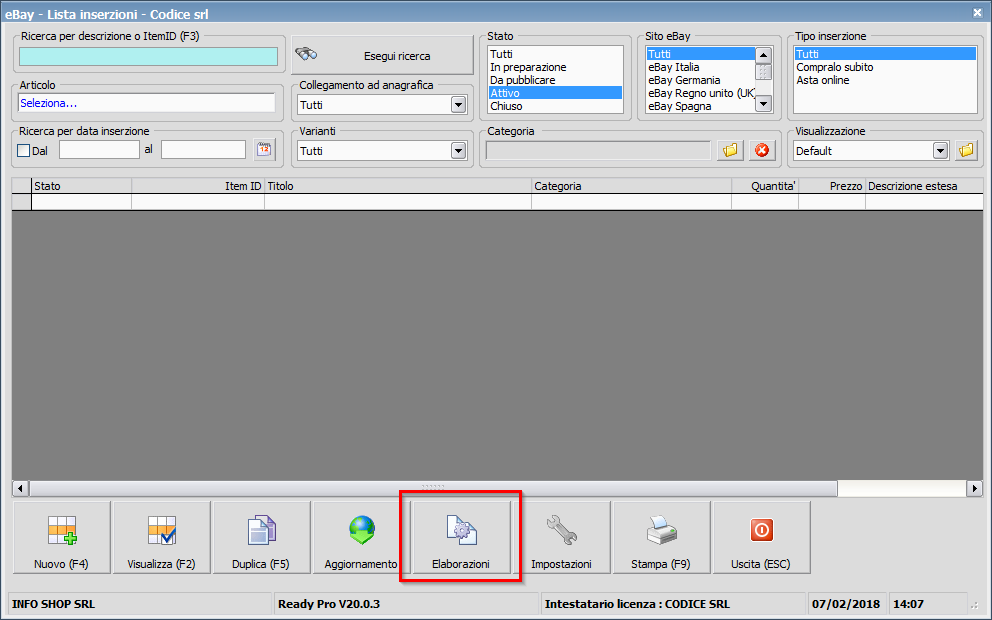Select Tutti in Stato list
Screen dimensions: 992x620
click(555, 54)
